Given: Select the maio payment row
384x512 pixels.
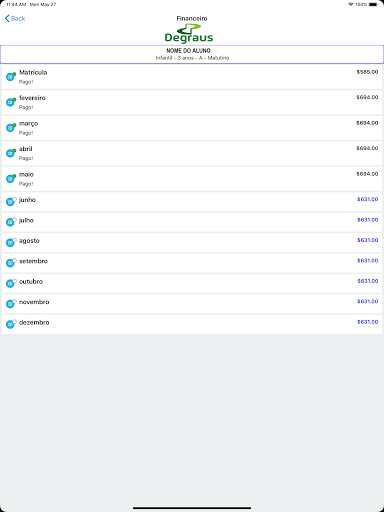Looking at the screenshot, I should point(192,179).
